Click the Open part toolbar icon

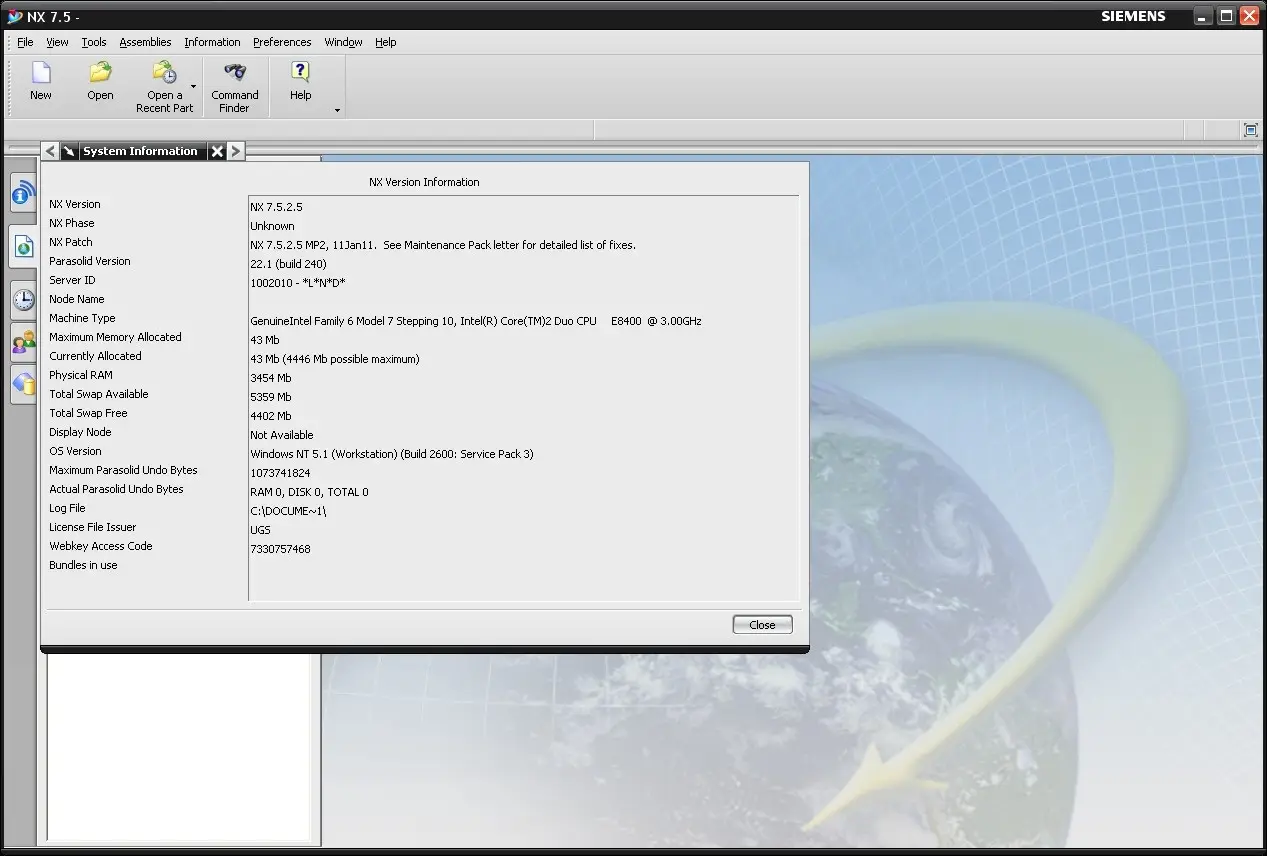pyautogui.click(x=100, y=73)
